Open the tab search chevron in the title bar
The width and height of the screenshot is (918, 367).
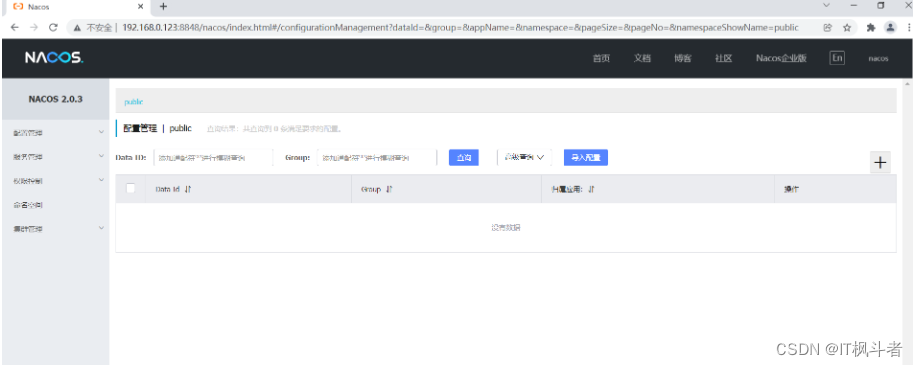tap(827, 5)
